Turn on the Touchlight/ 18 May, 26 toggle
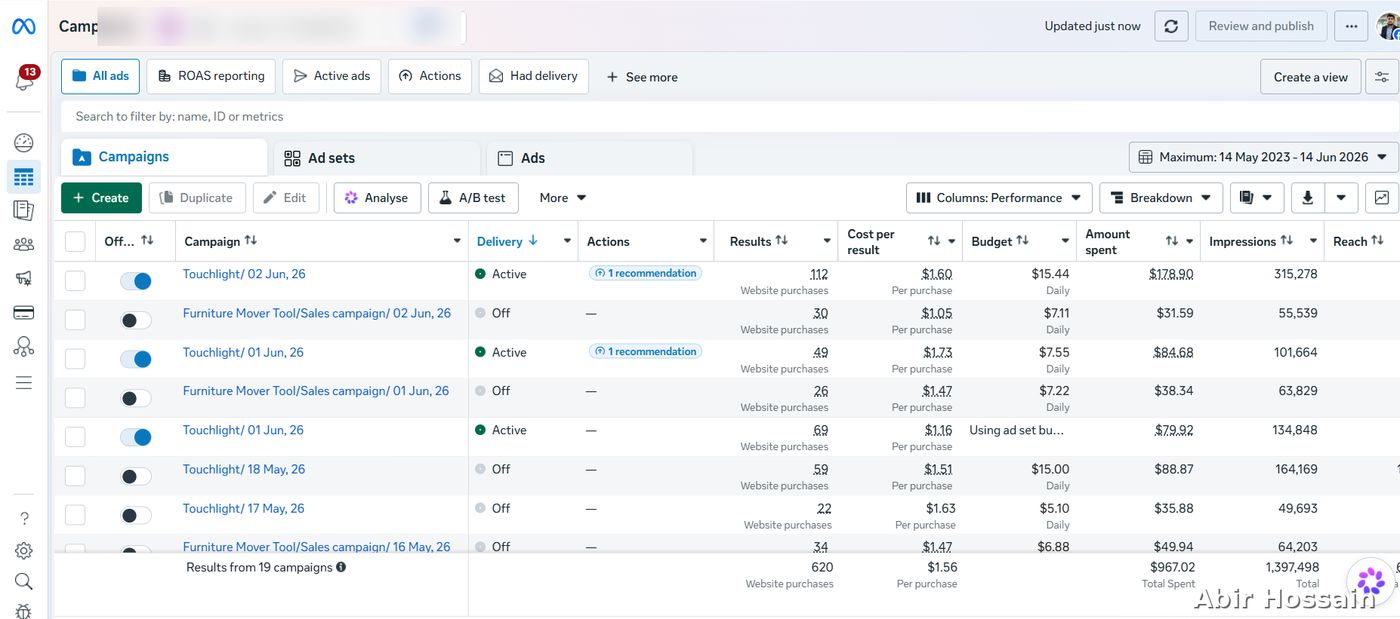Screen dimensions: 1400x619 [136, 476]
